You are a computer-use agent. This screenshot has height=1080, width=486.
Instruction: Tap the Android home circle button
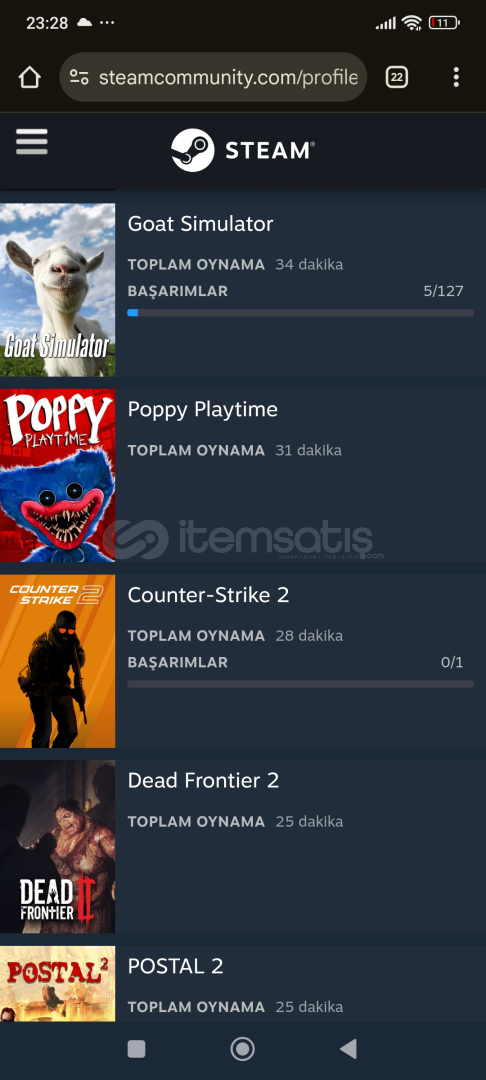click(242, 1049)
